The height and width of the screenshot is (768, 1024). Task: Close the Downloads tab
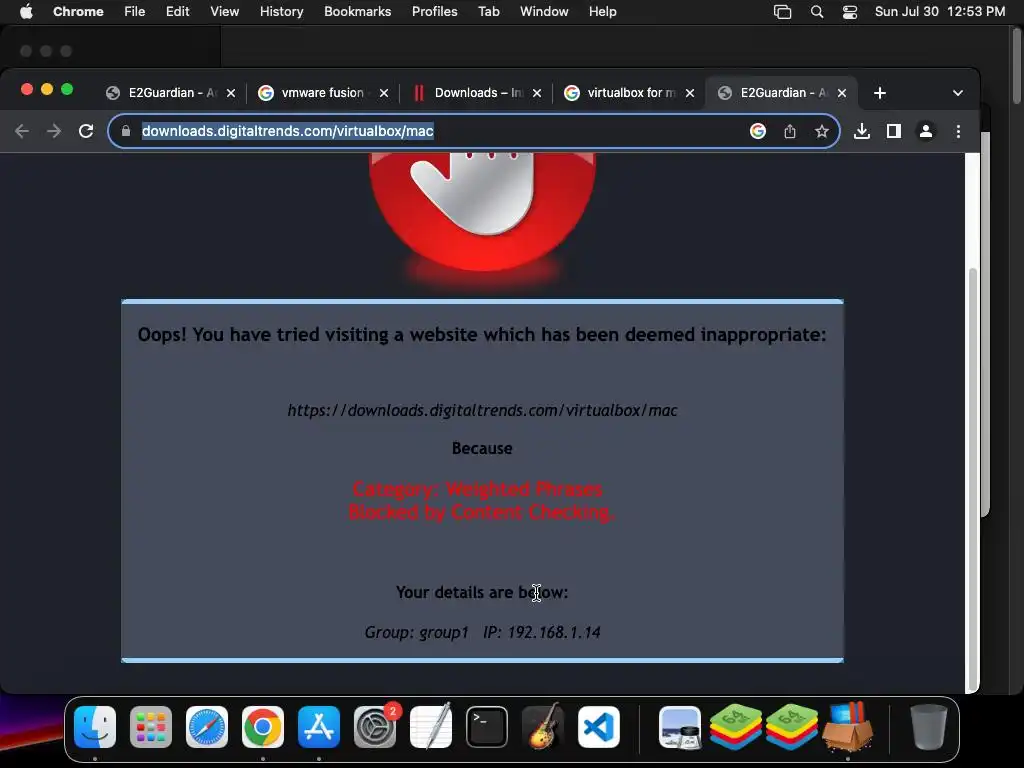tap(537, 93)
